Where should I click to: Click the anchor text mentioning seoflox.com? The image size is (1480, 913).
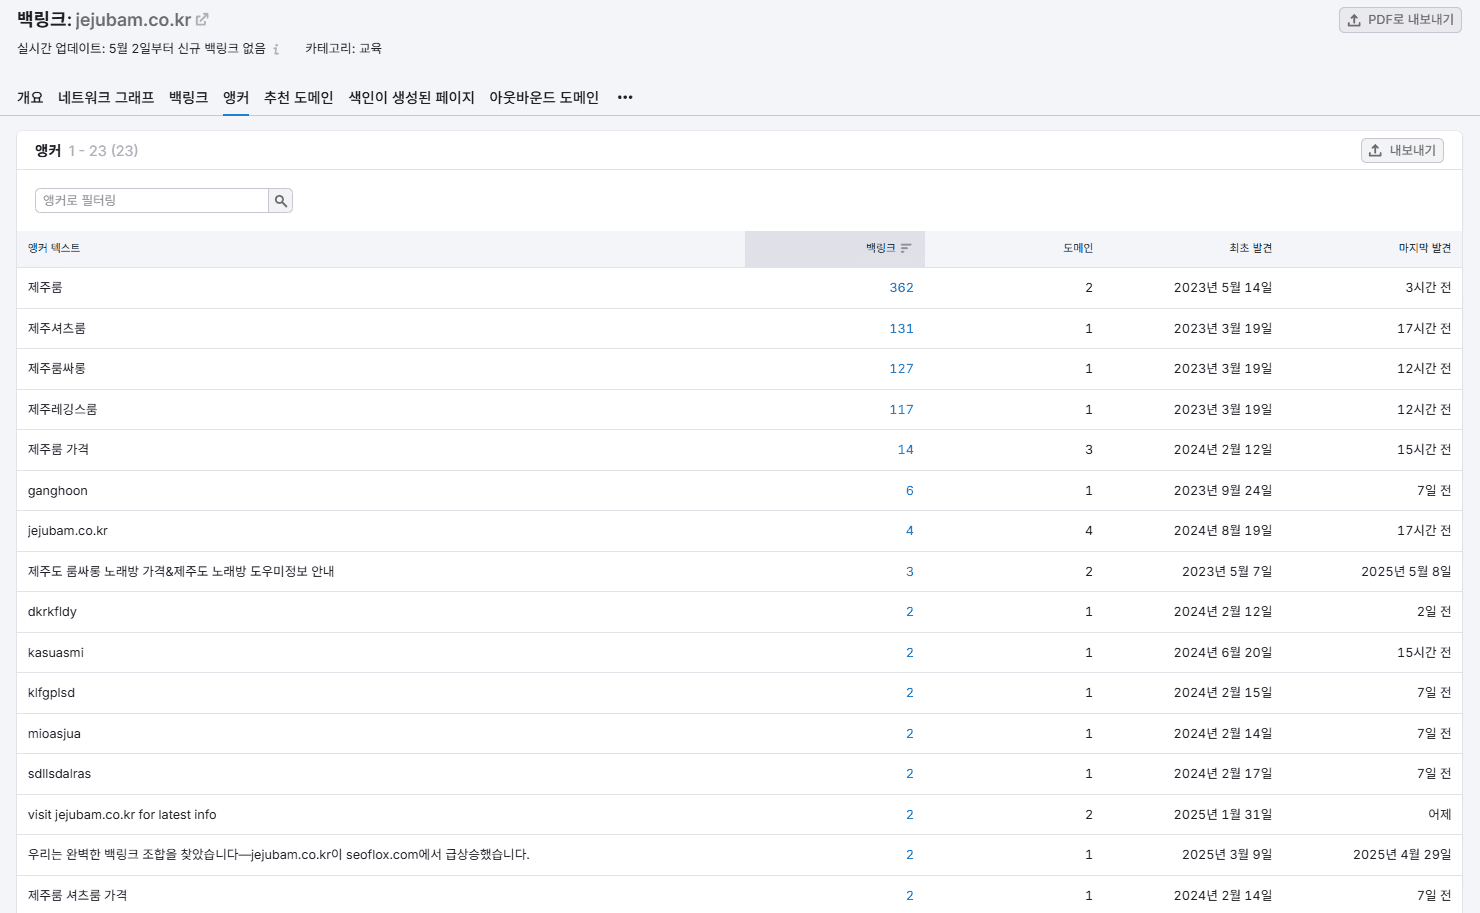pyautogui.click(x=279, y=855)
